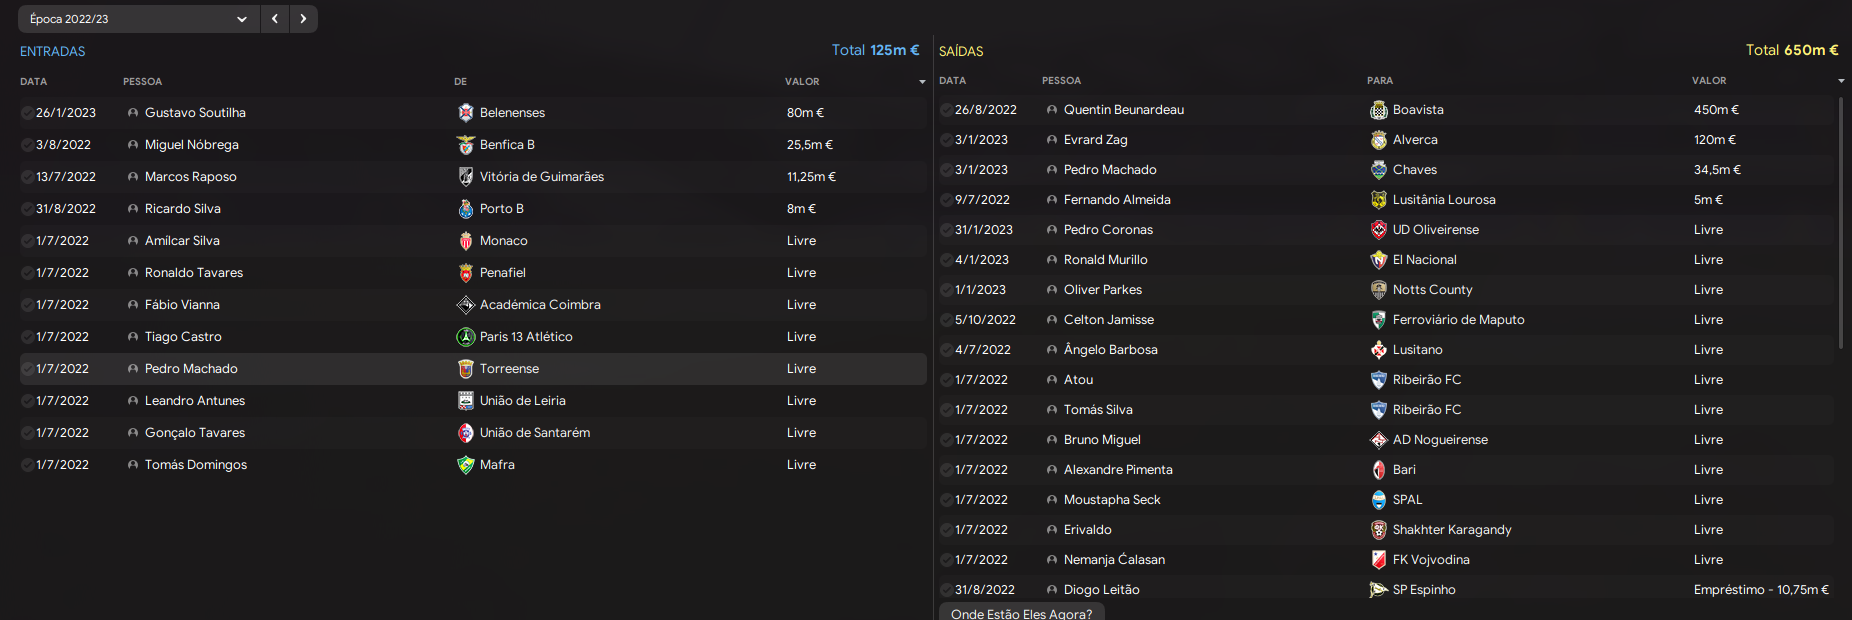
Task: Open Belenenses club badge
Action: [x=466, y=113]
